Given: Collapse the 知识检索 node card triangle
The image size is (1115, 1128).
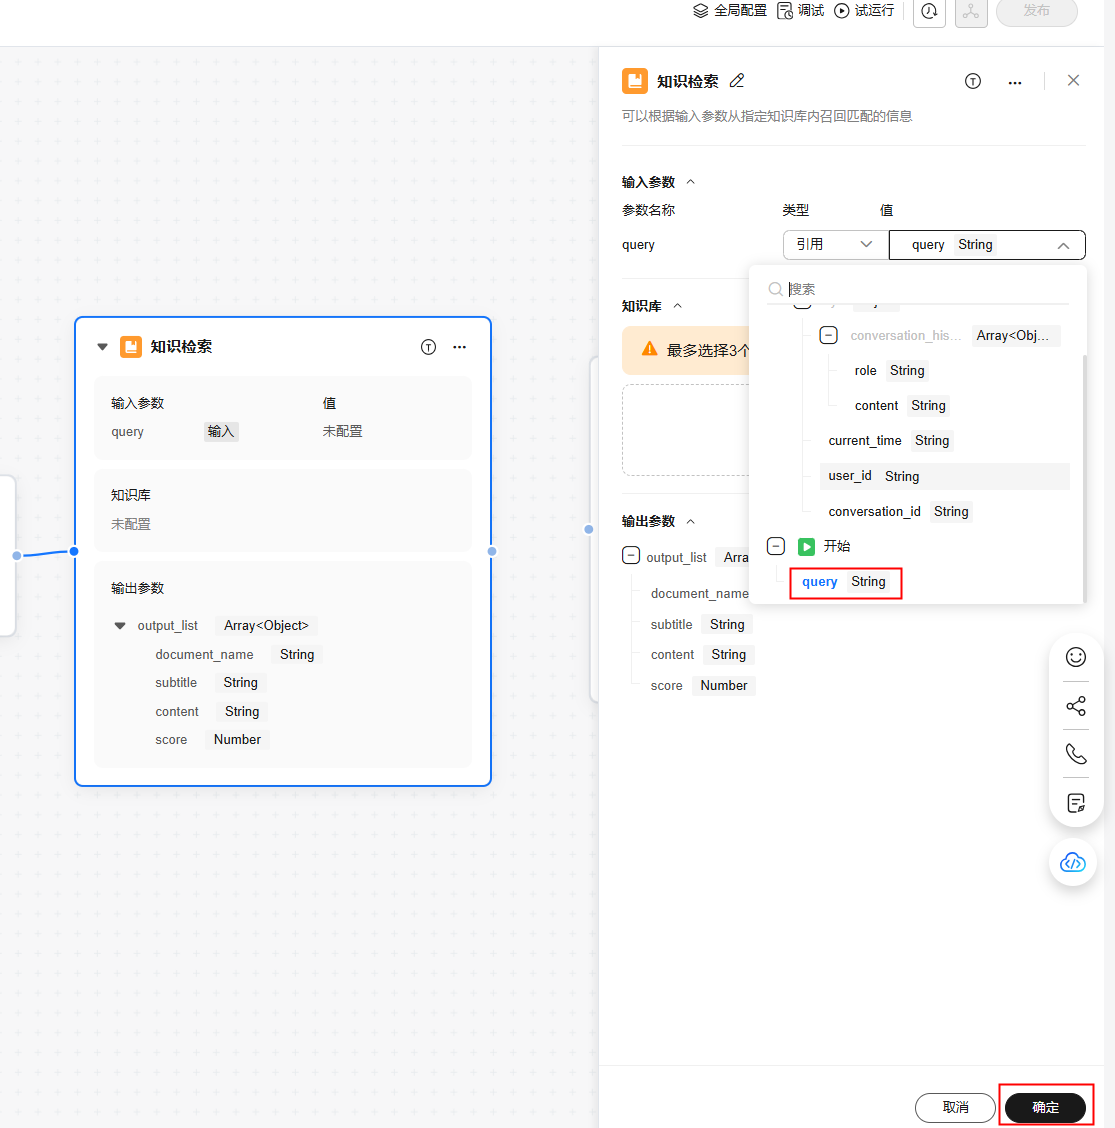Looking at the screenshot, I should click(x=102, y=347).
